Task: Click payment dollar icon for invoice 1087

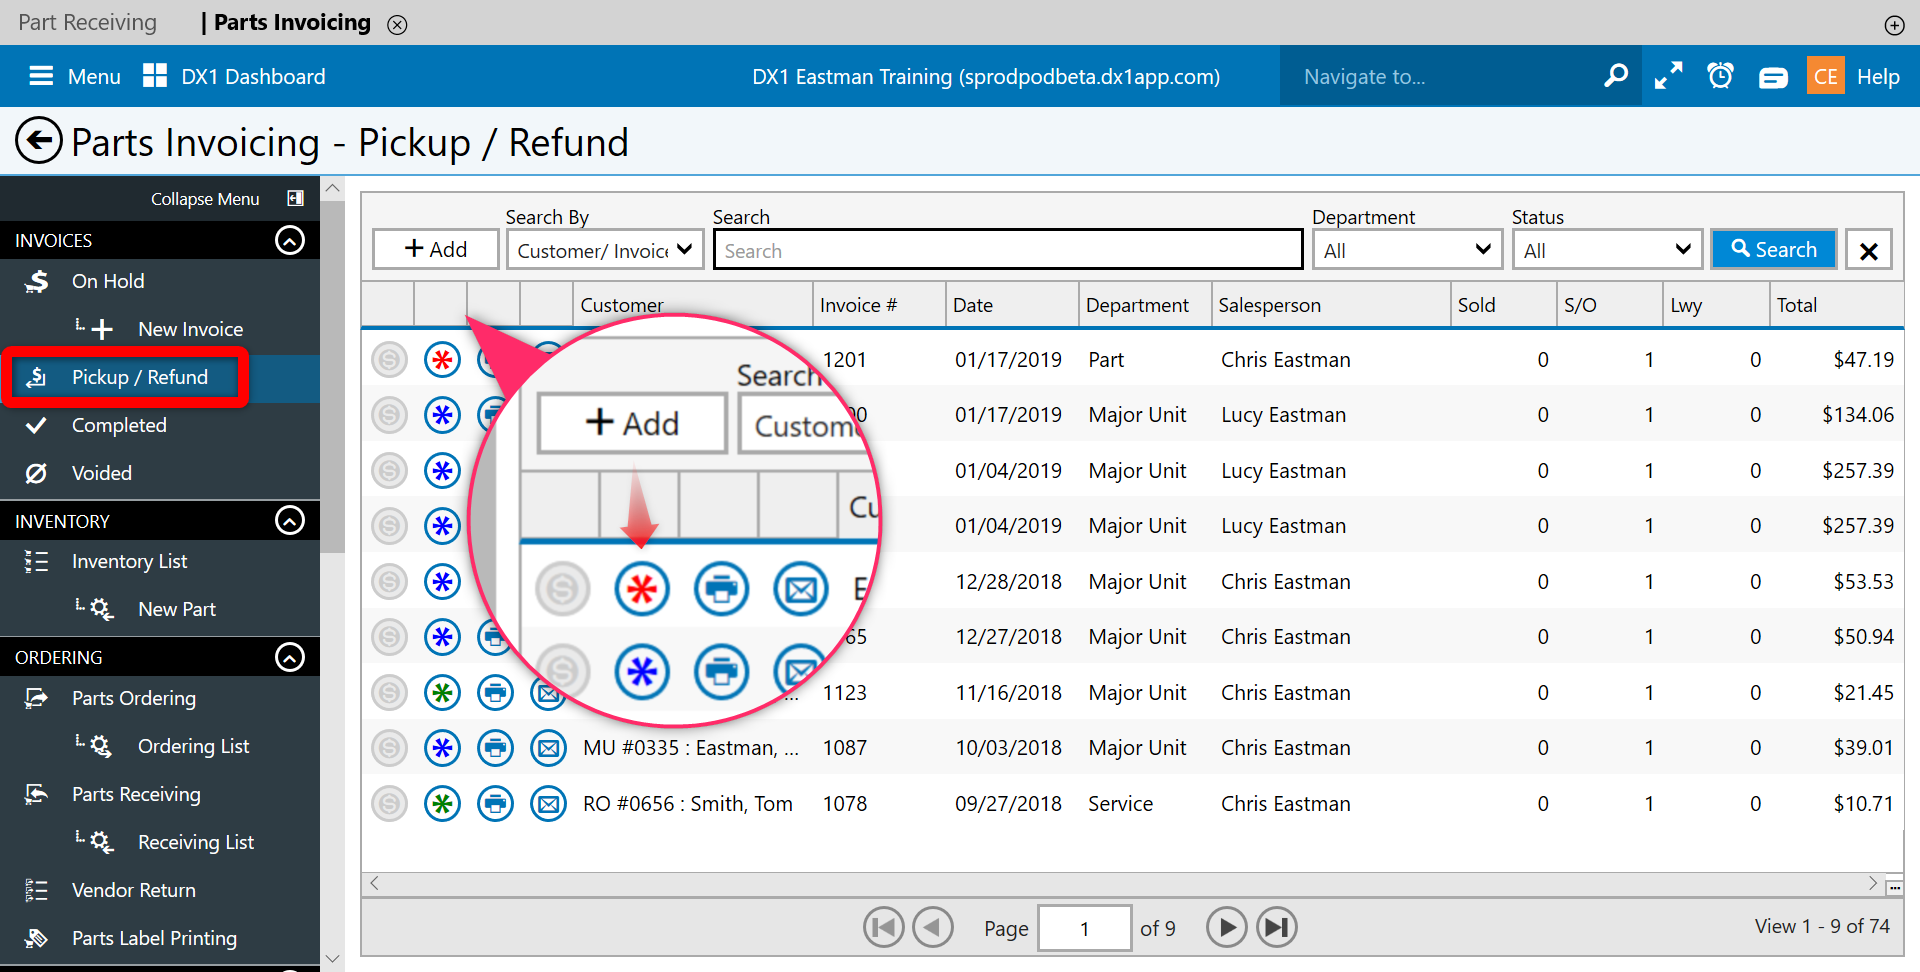Action: click(x=389, y=748)
